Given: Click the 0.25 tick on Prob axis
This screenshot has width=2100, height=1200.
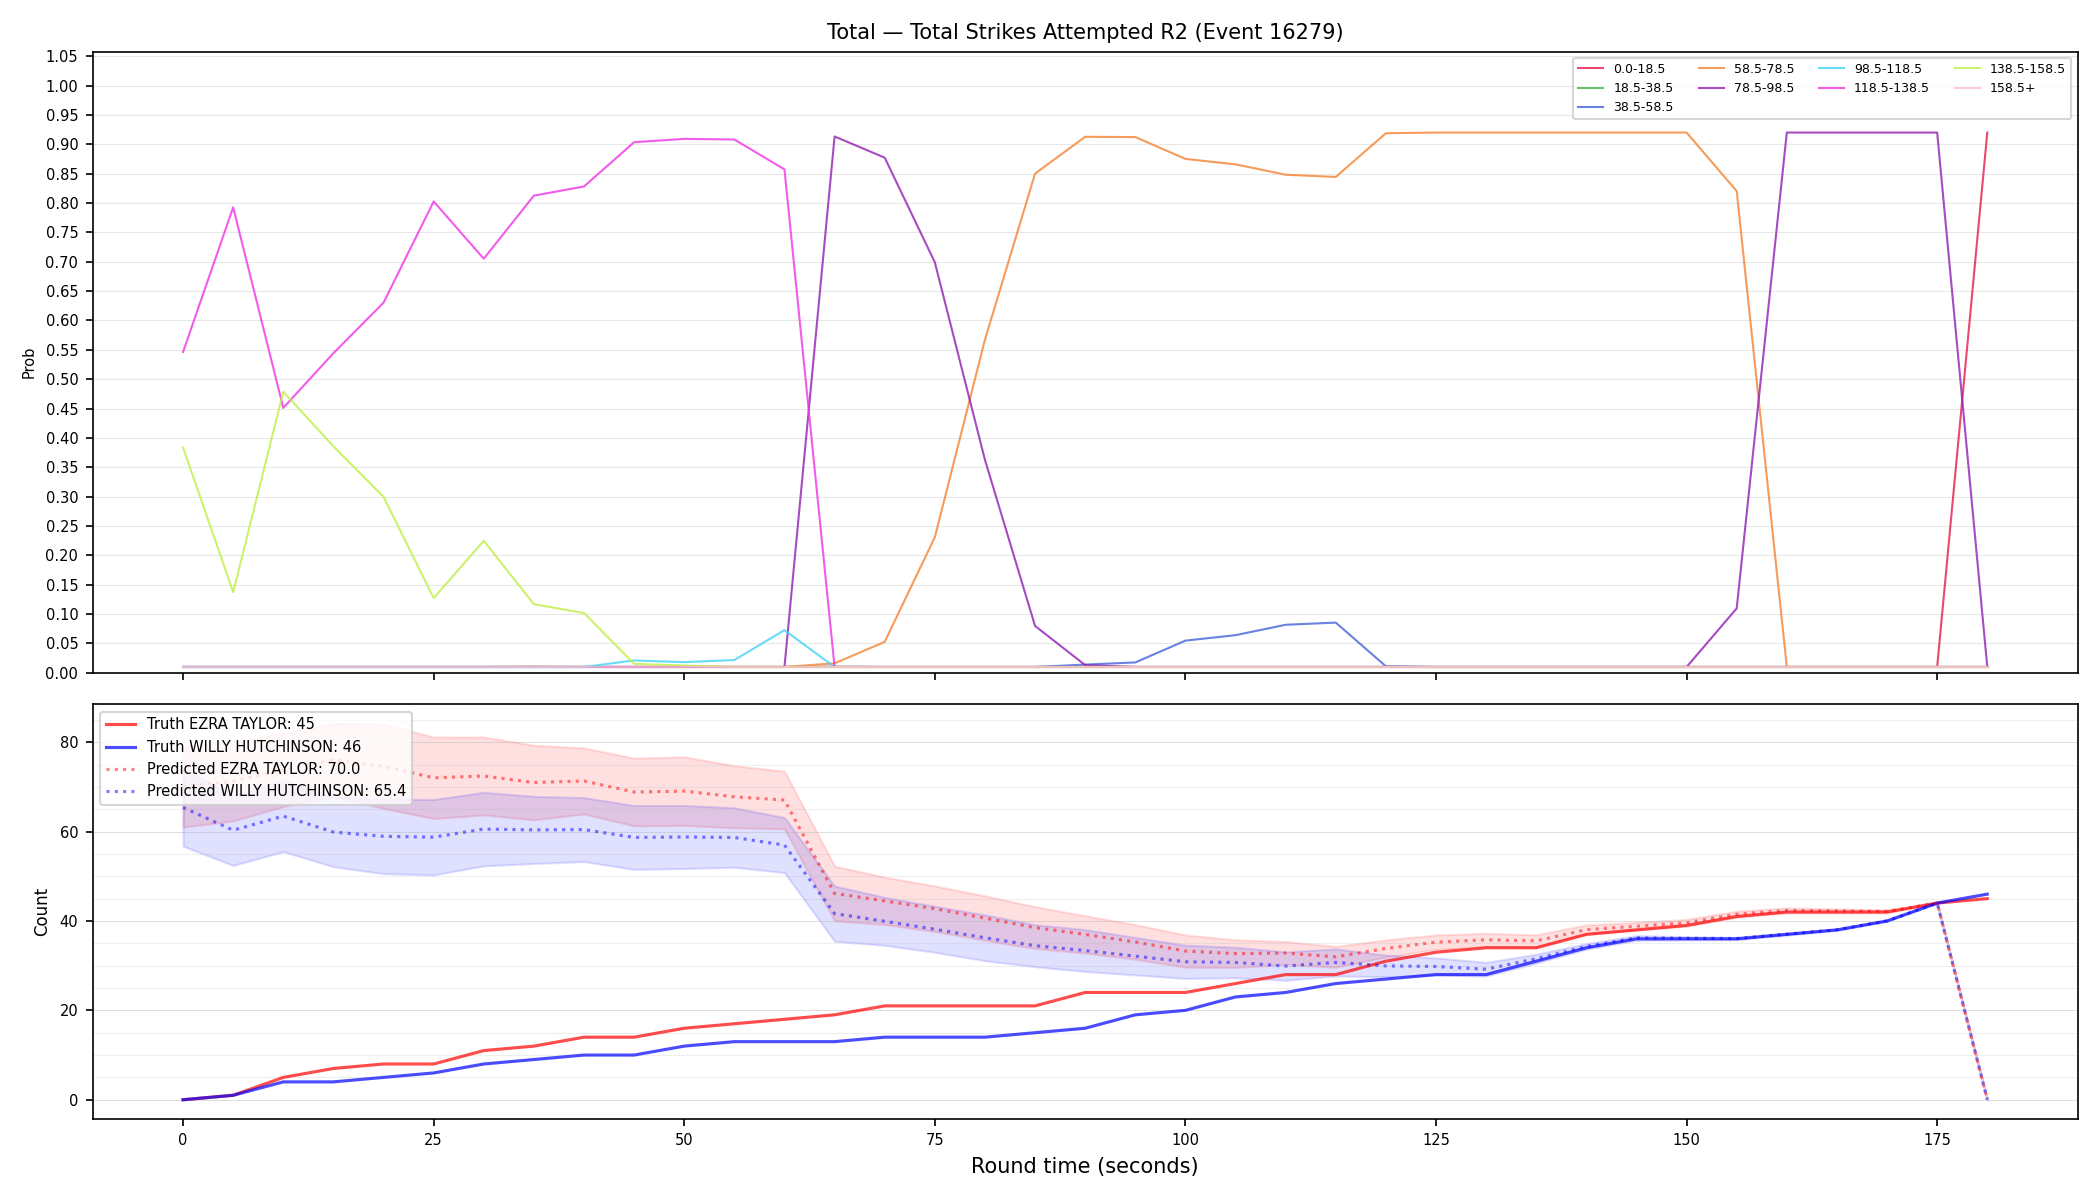Looking at the screenshot, I should (62, 526).
